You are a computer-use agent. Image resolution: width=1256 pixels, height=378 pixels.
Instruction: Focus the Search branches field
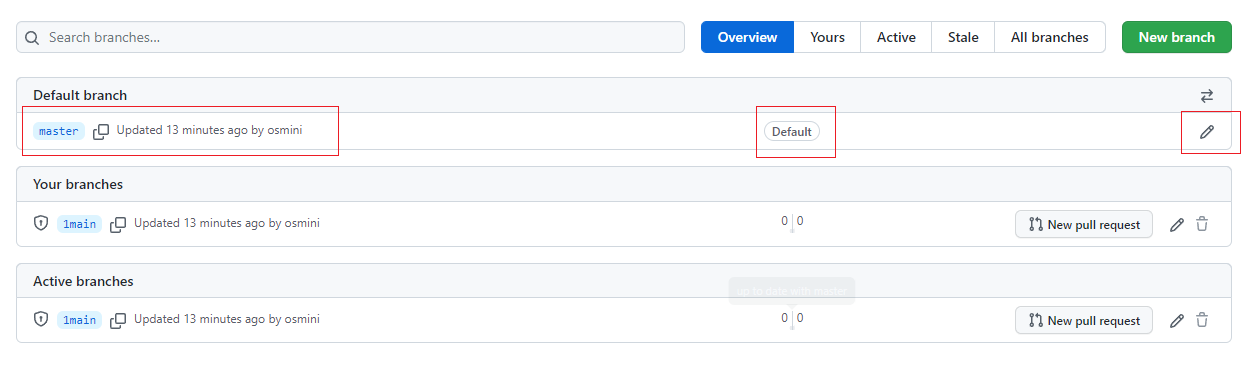coord(350,37)
